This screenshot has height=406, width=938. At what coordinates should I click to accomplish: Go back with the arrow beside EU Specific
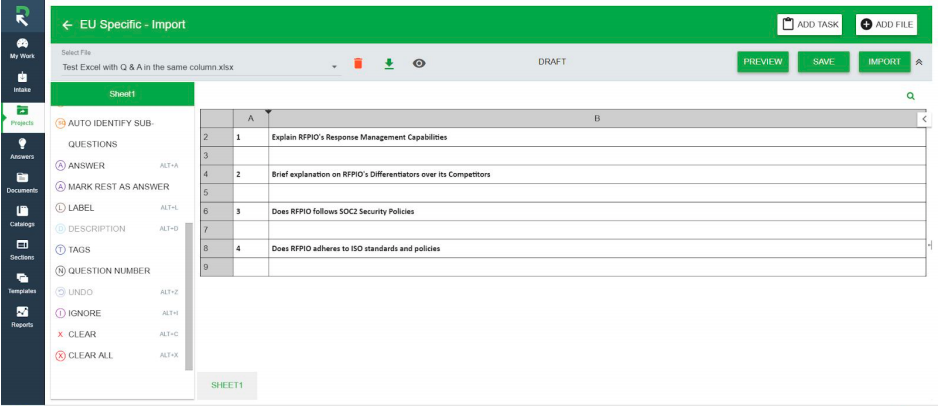click(67, 25)
